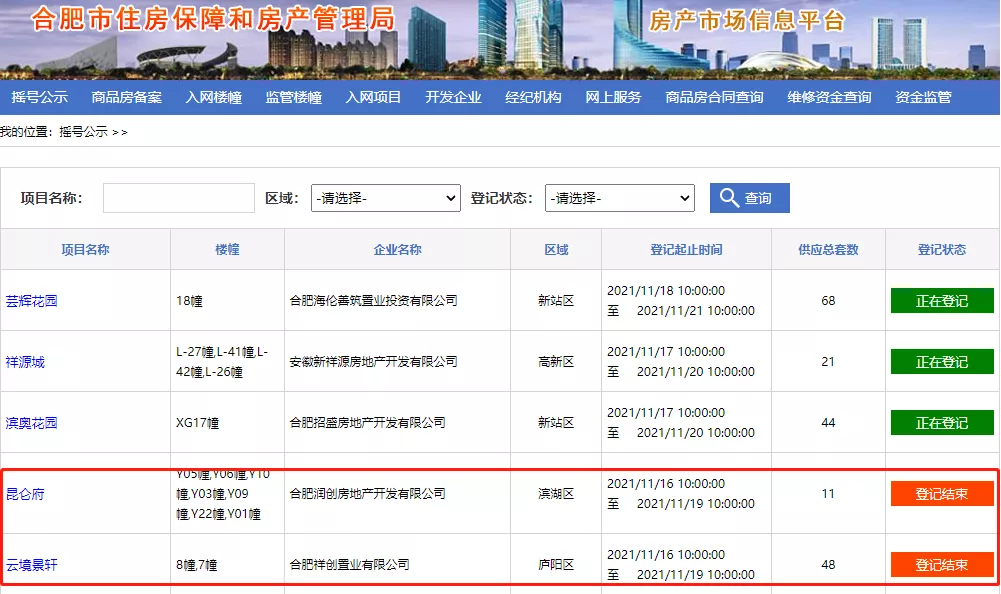The image size is (1001, 594).
Task: Open the 摇号公示 menu item
Action: (x=40, y=97)
